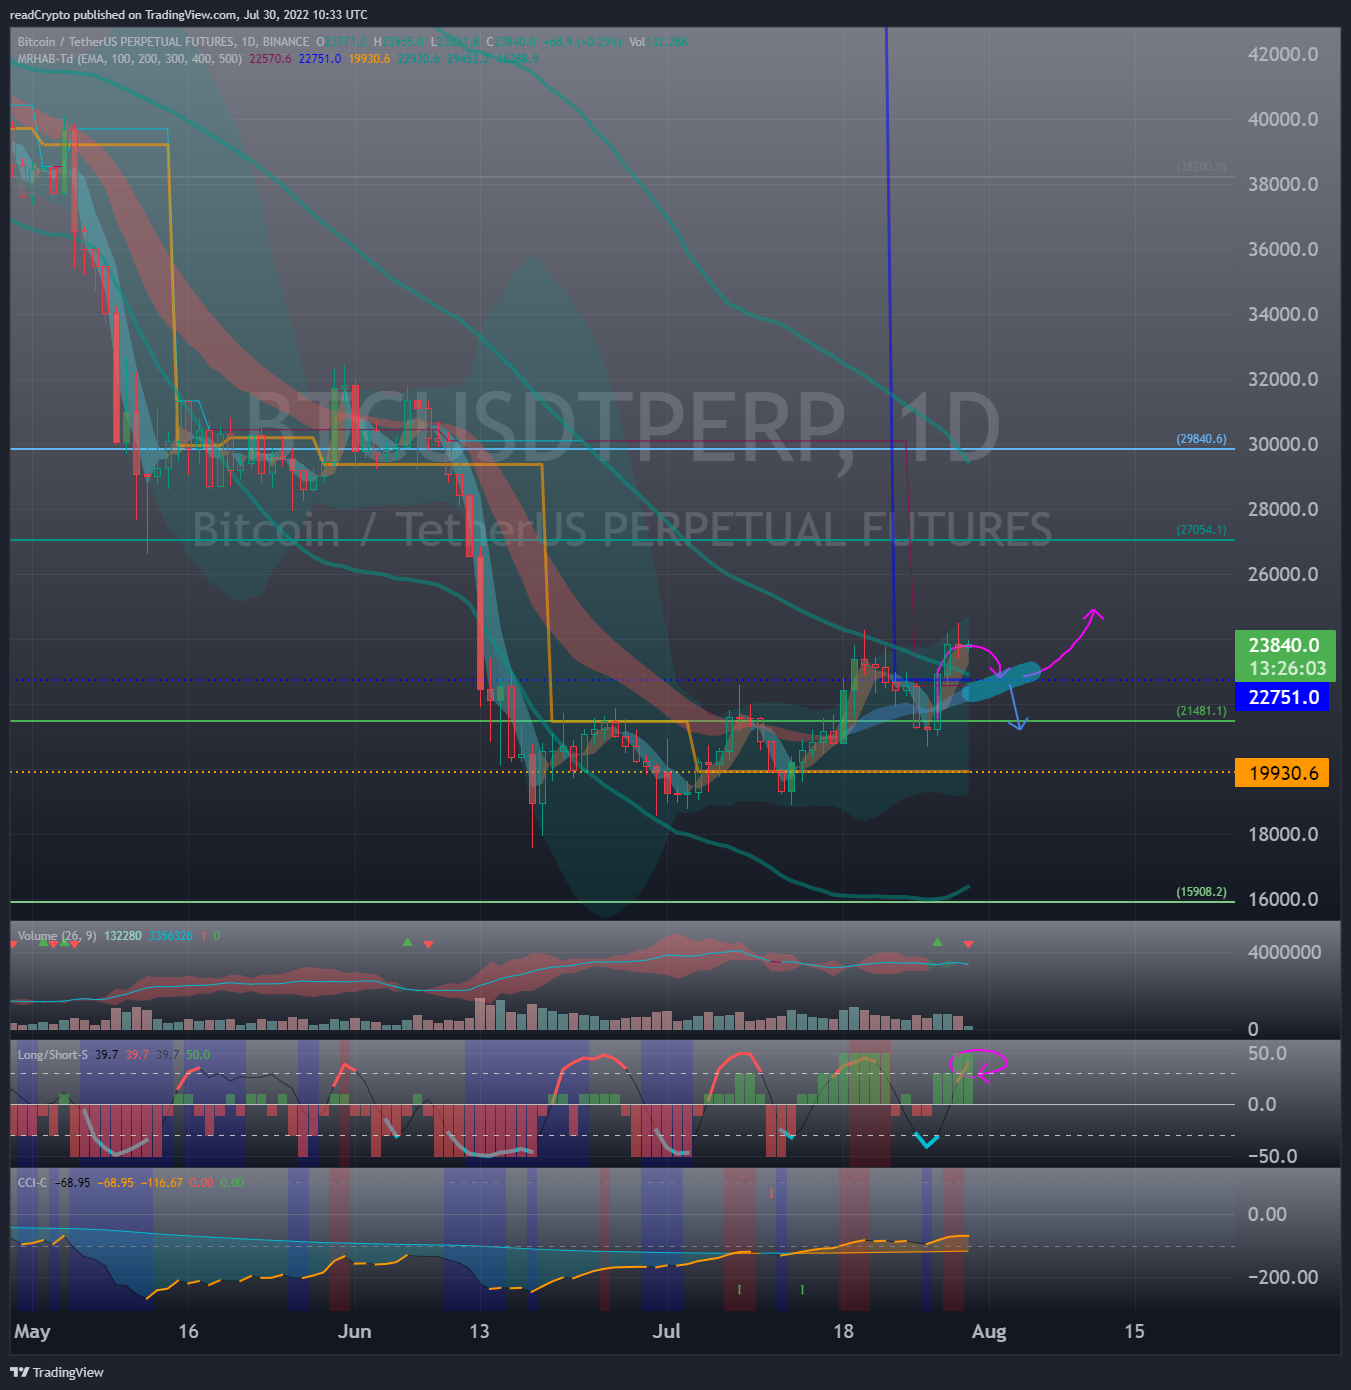The image size is (1351, 1390).
Task: Click the (27054.1) horizontal level label
Action: 1201,530
